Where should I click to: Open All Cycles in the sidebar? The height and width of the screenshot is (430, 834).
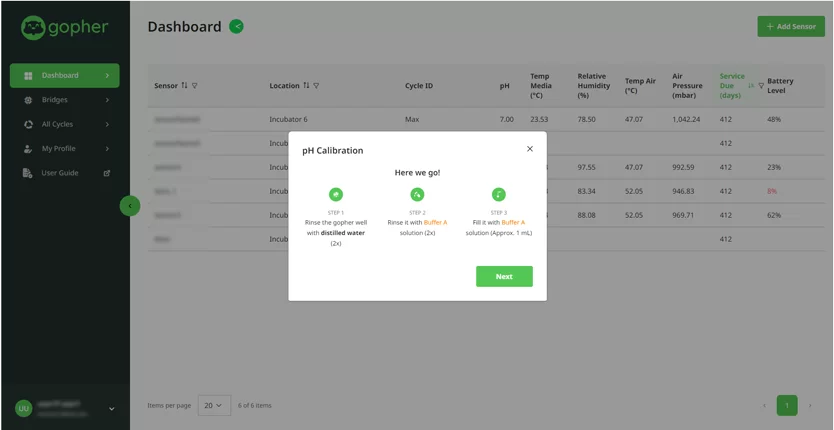(x=57, y=125)
